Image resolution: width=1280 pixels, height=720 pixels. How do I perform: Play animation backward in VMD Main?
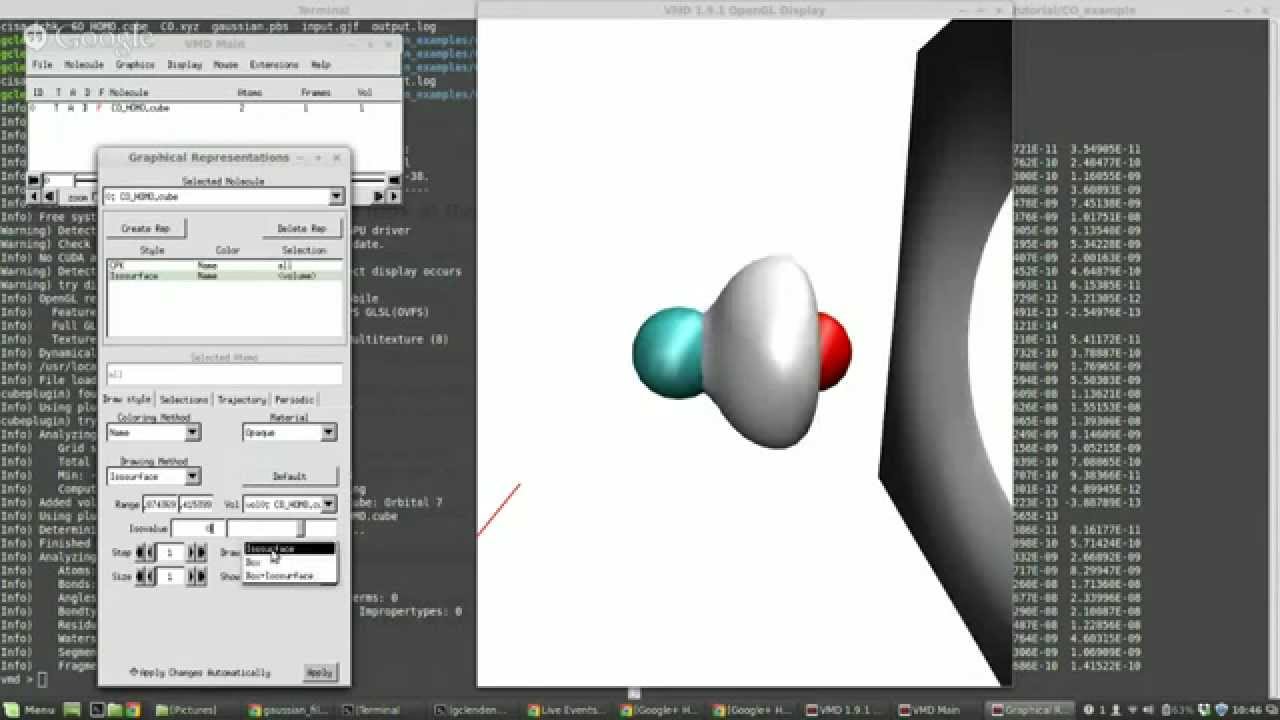[x=33, y=196]
